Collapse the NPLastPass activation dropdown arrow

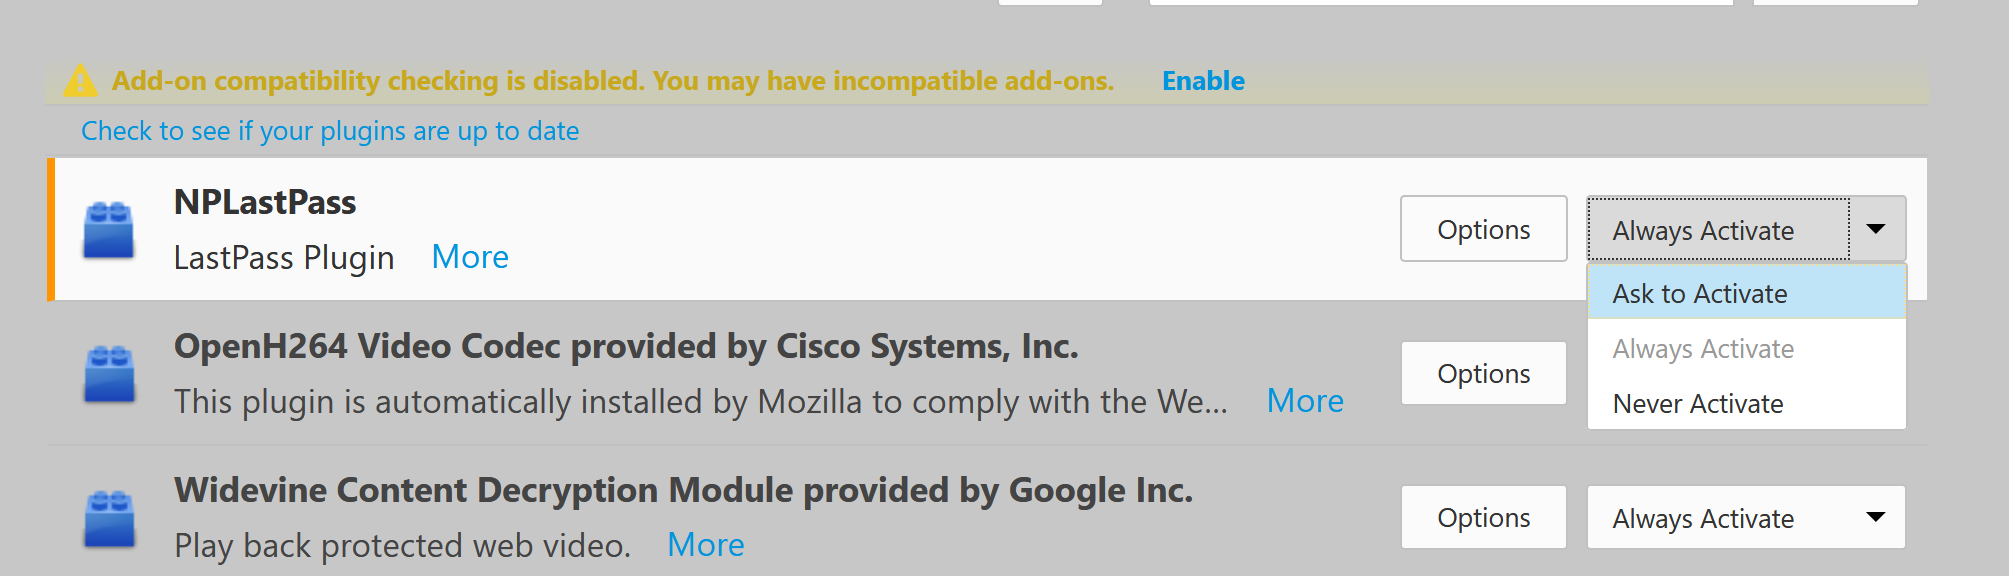[1877, 229]
